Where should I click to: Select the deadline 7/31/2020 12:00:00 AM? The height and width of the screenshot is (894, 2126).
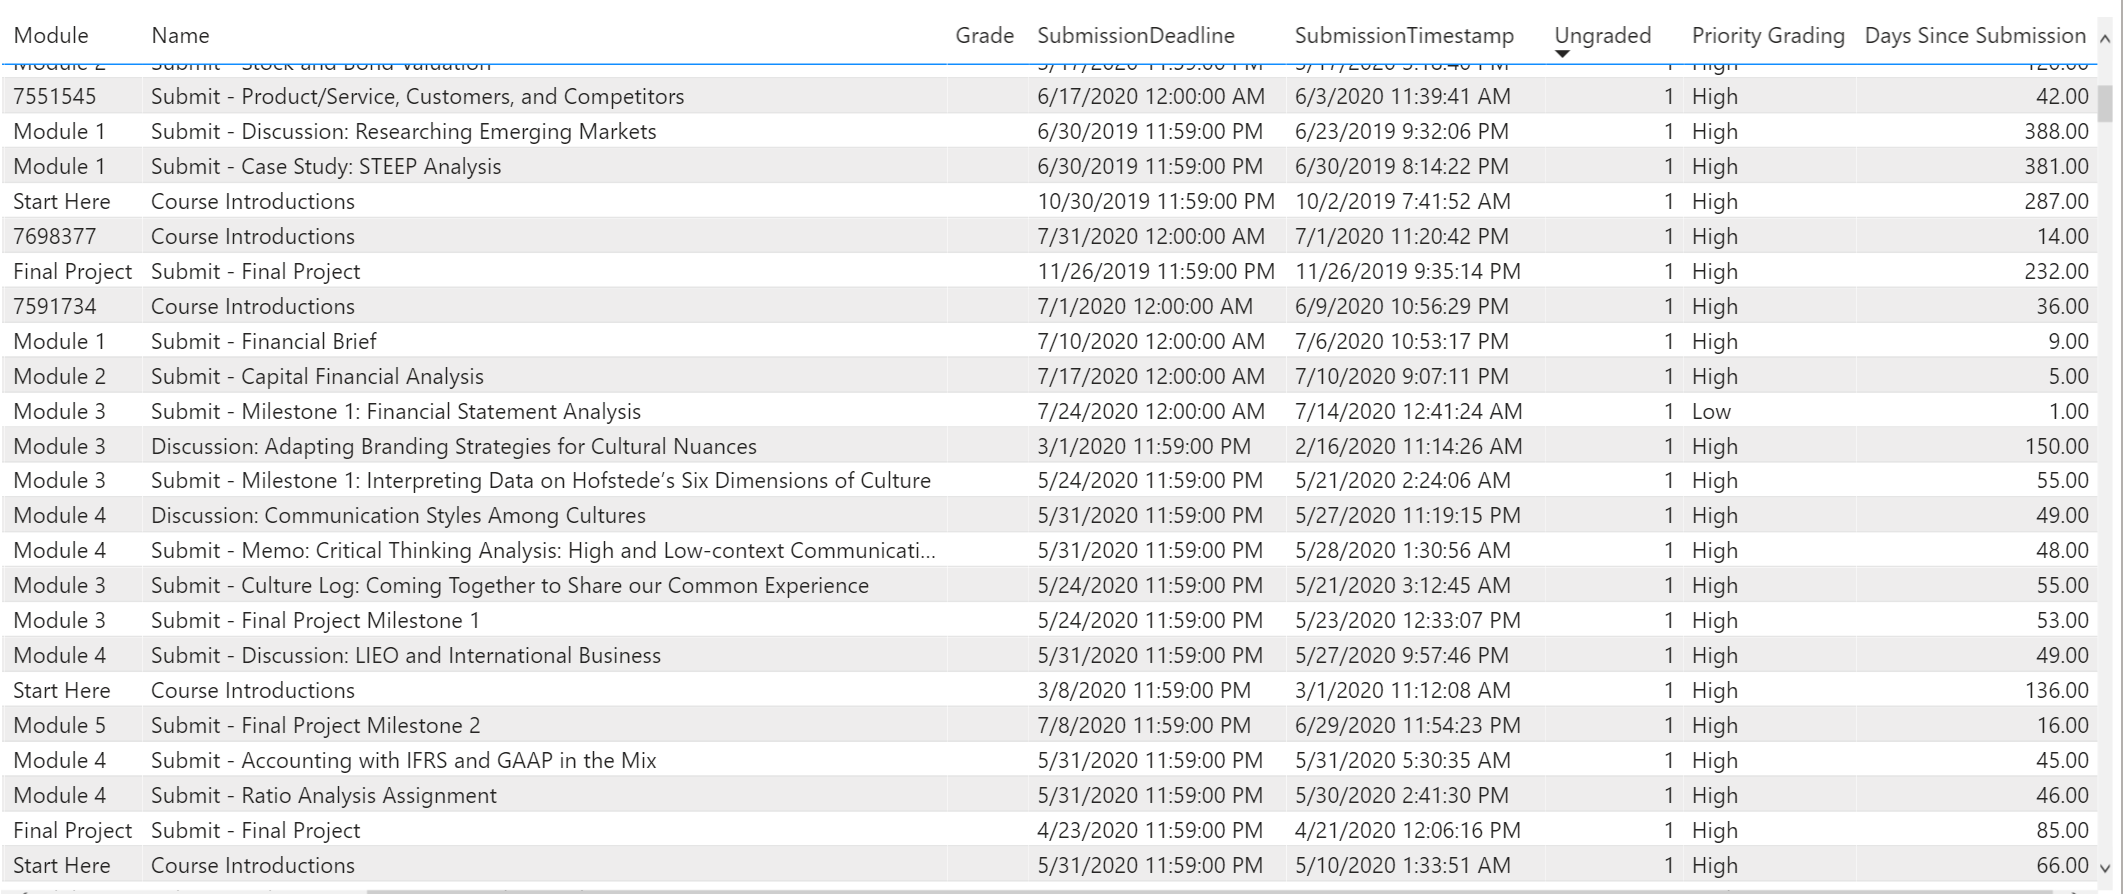[1151, 237]
